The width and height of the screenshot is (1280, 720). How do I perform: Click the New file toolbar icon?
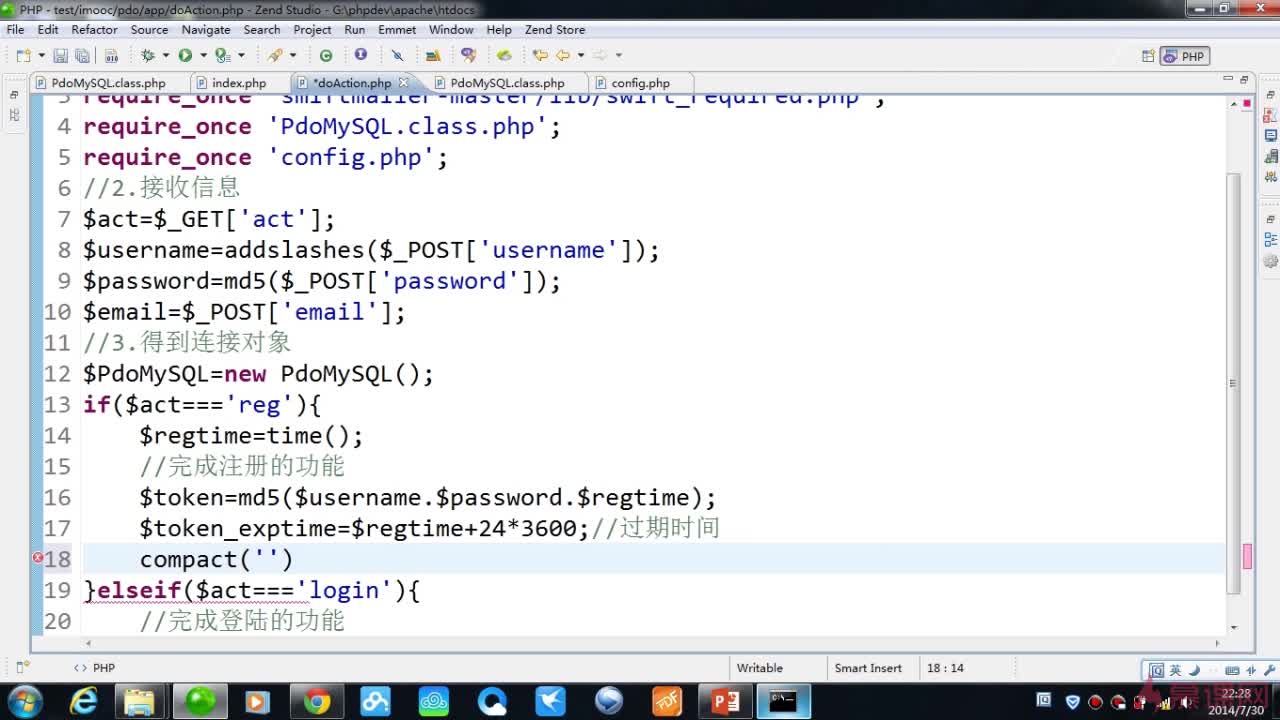click(x=22, y=56)
